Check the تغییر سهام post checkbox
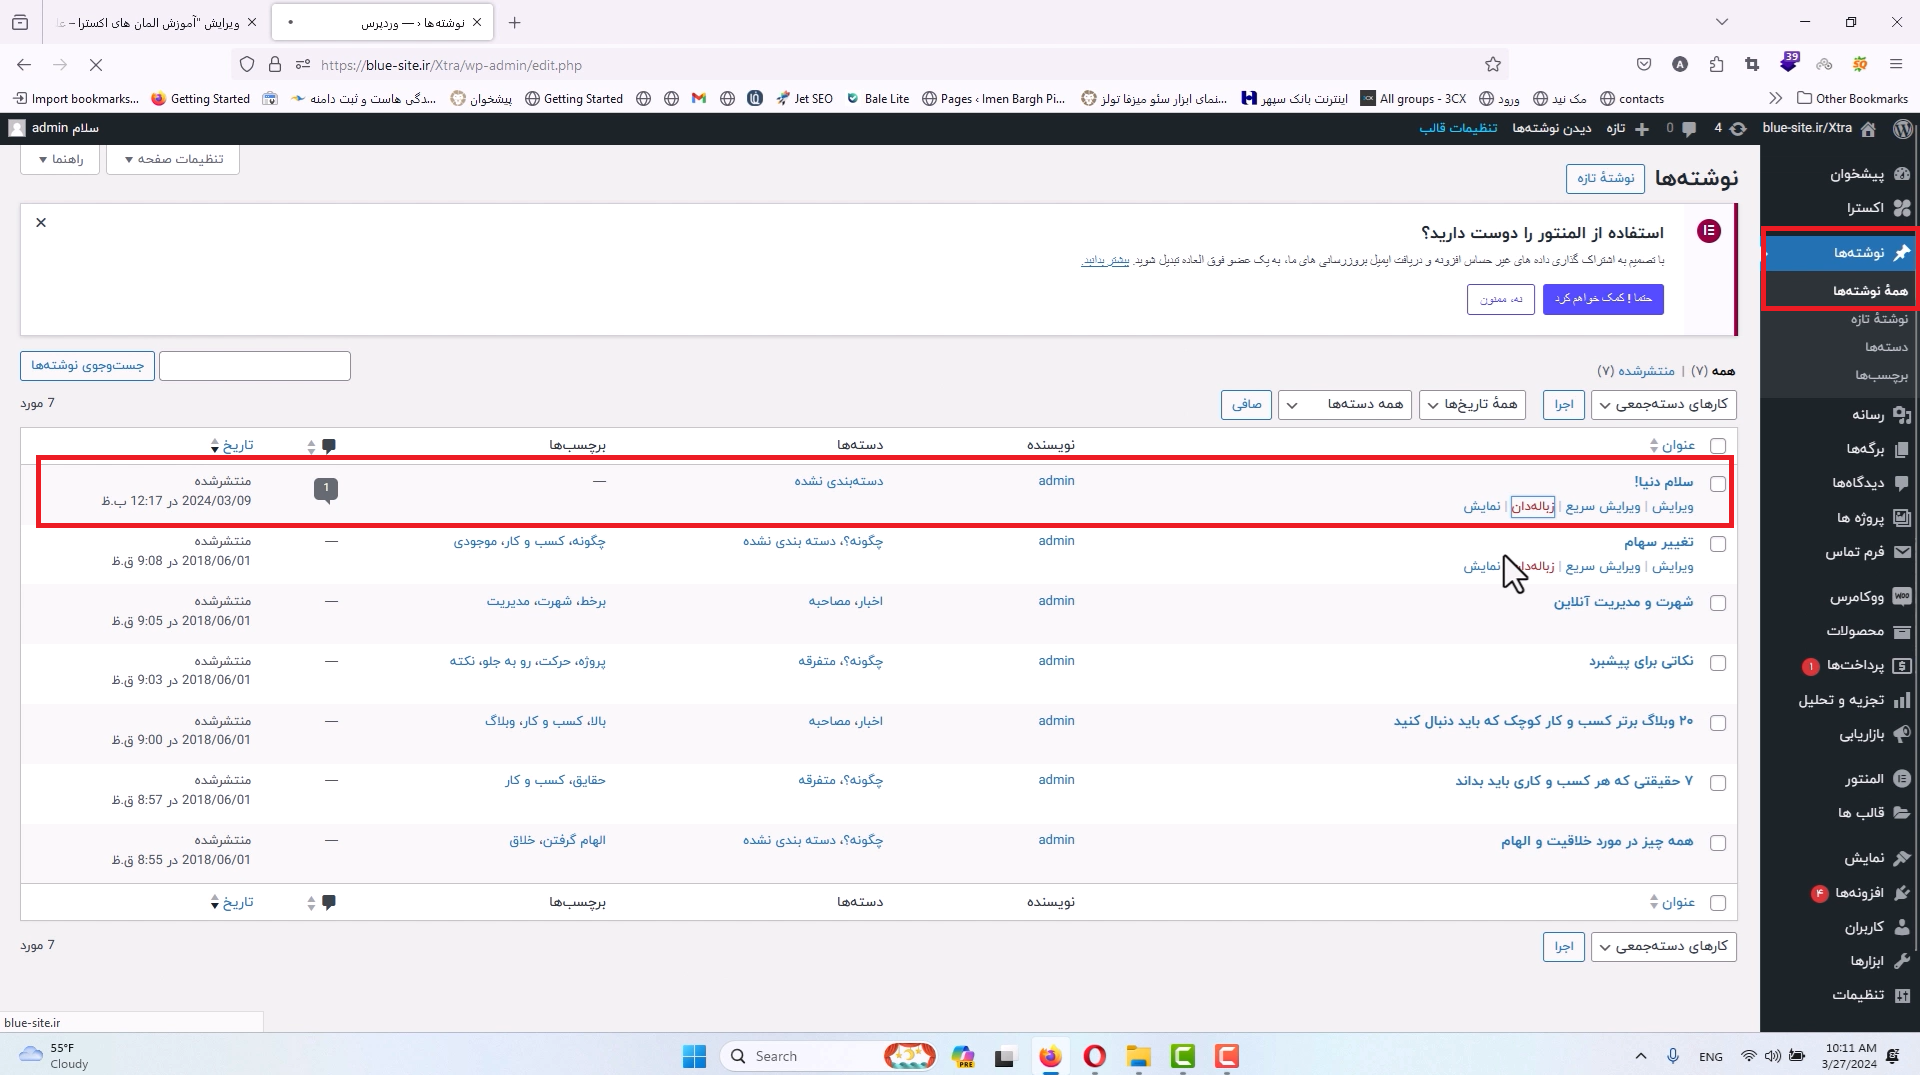 [1718, 544]
